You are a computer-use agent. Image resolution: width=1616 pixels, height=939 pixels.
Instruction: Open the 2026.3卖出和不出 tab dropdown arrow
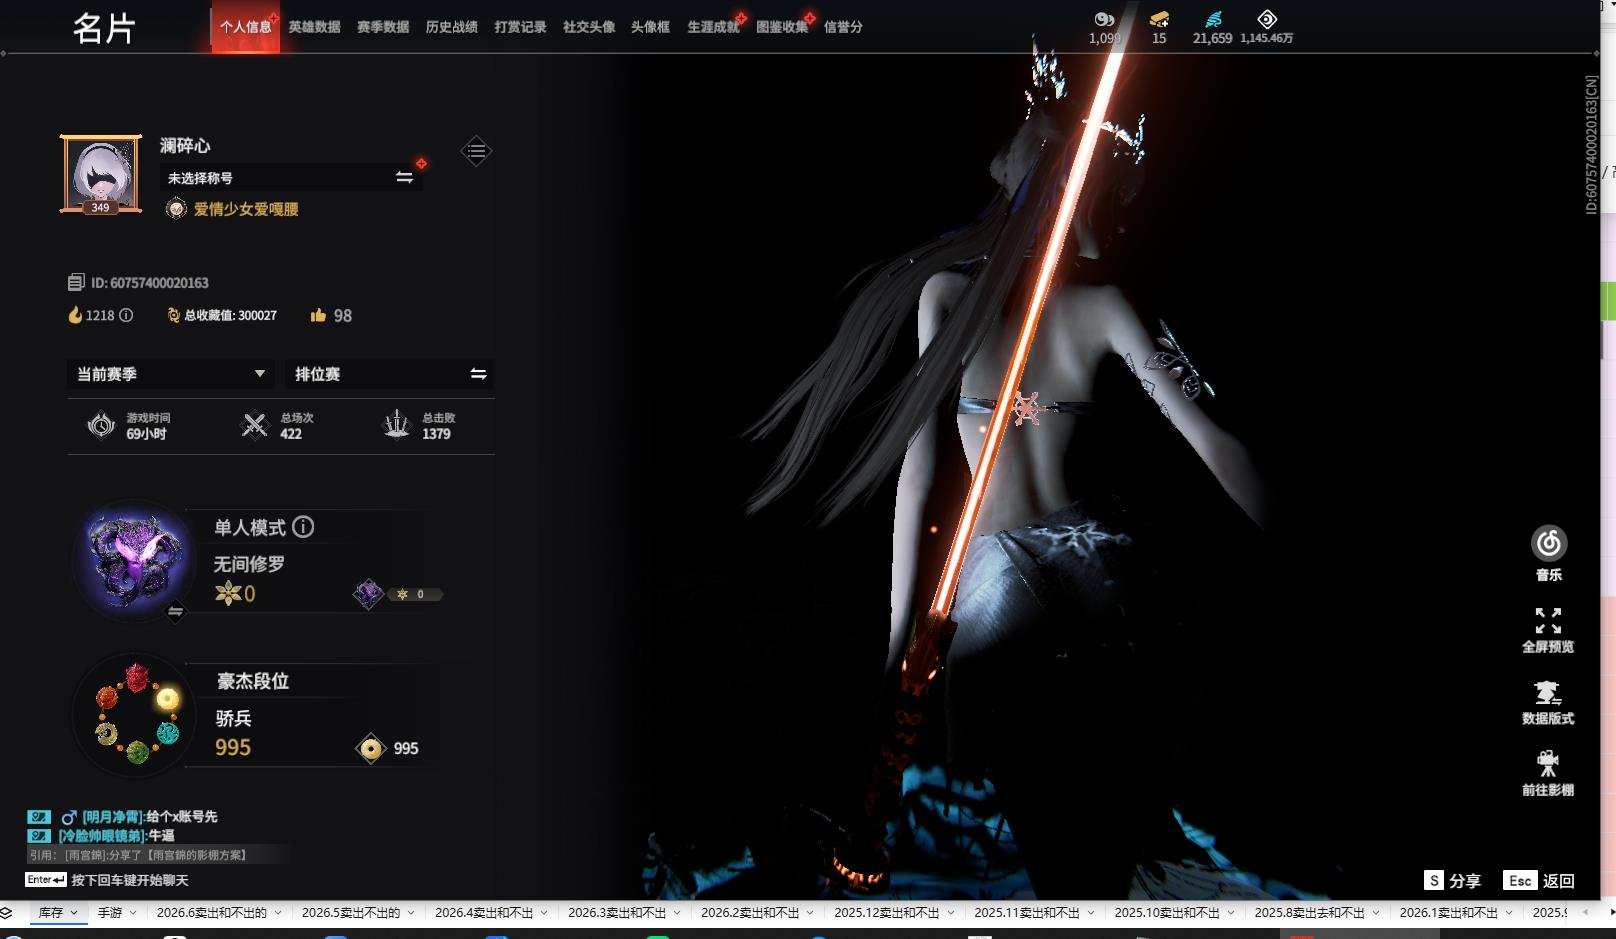[677, 912]
